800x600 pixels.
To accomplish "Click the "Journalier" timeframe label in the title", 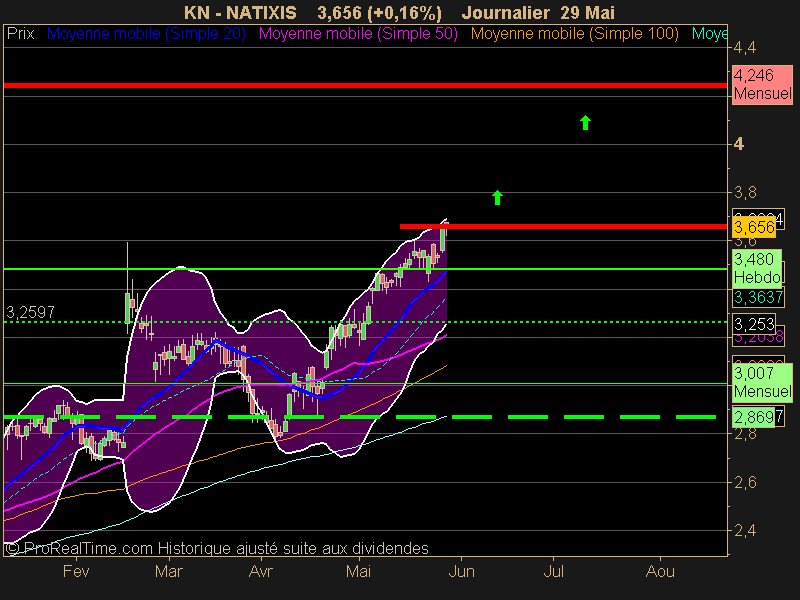I will click(506, 12).
